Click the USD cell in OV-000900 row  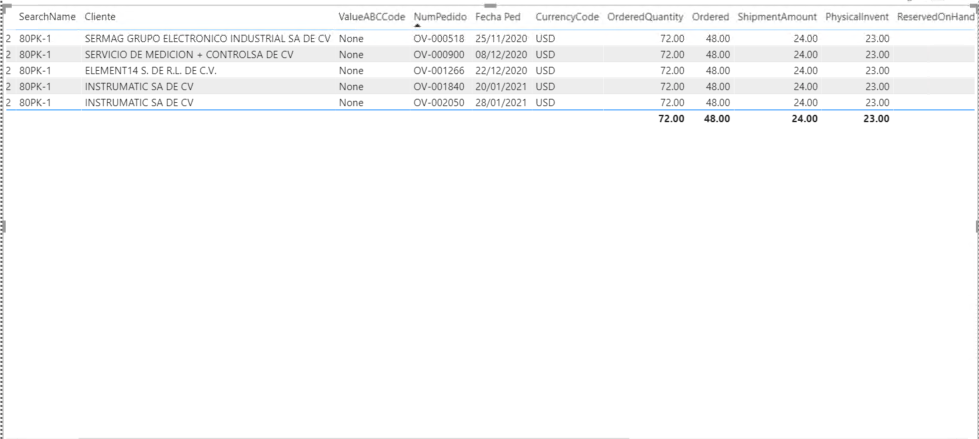[545, 55]
